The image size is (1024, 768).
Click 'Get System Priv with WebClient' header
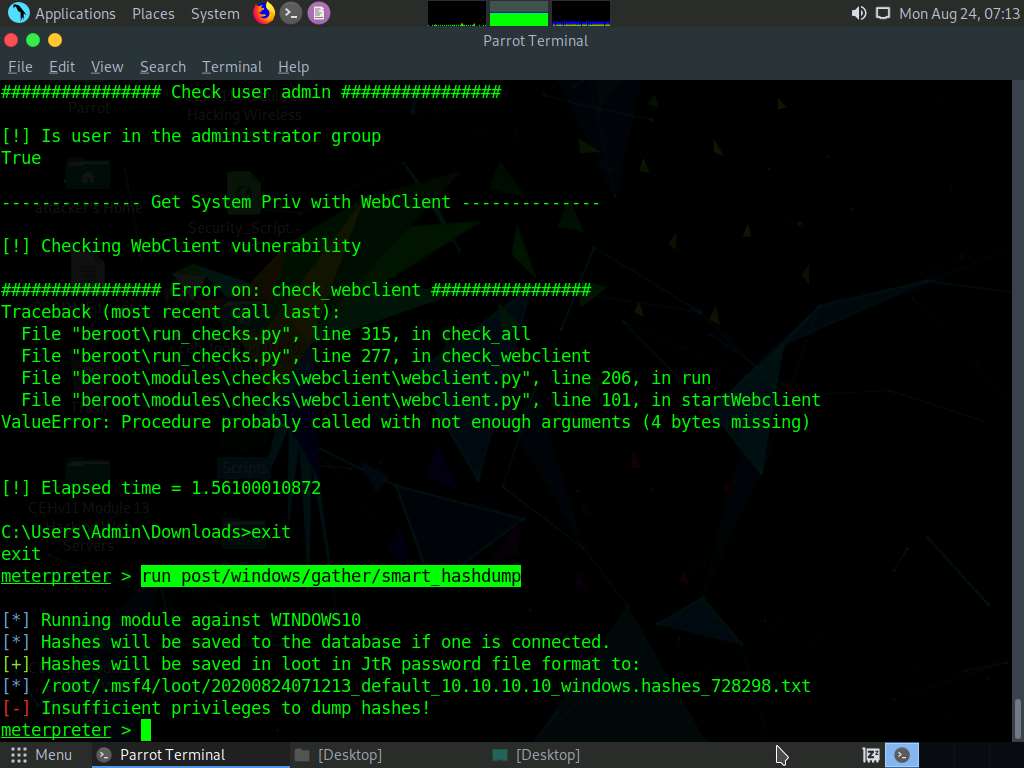coord(300,202)
